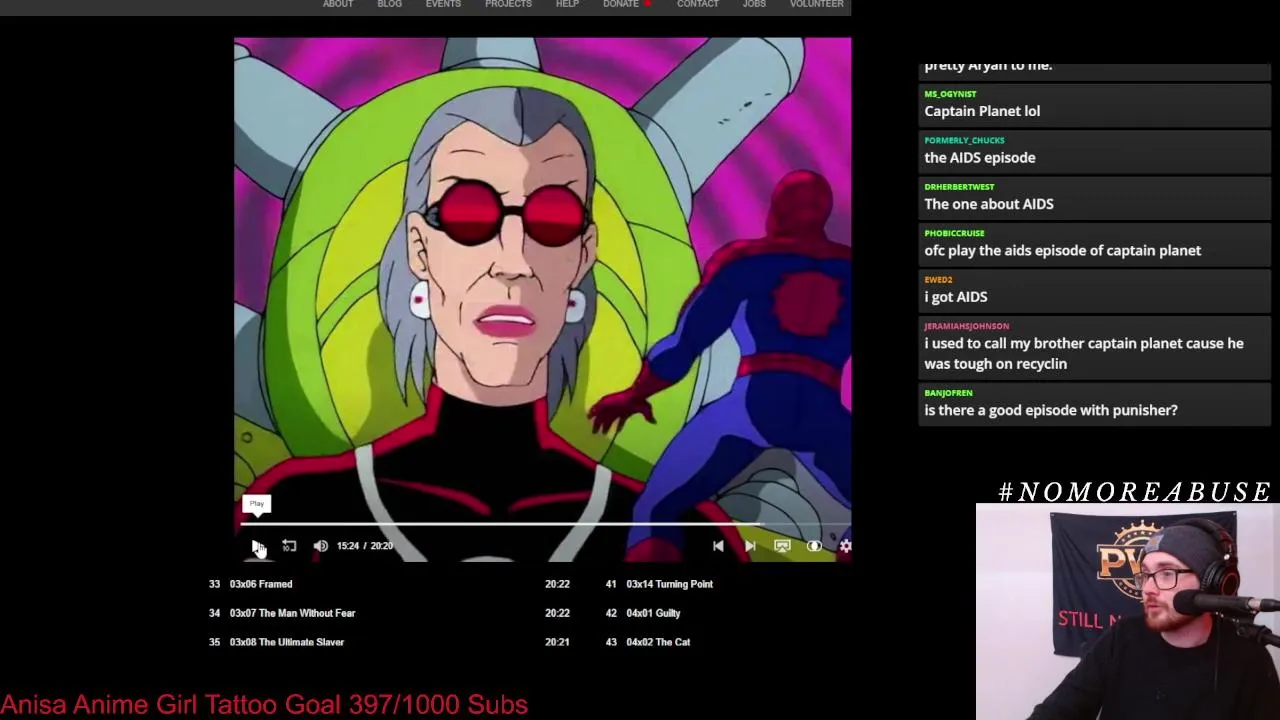Click chat username EWED2
The image size is (1280, 720).
pyautogui.click(x=938, y=280)
